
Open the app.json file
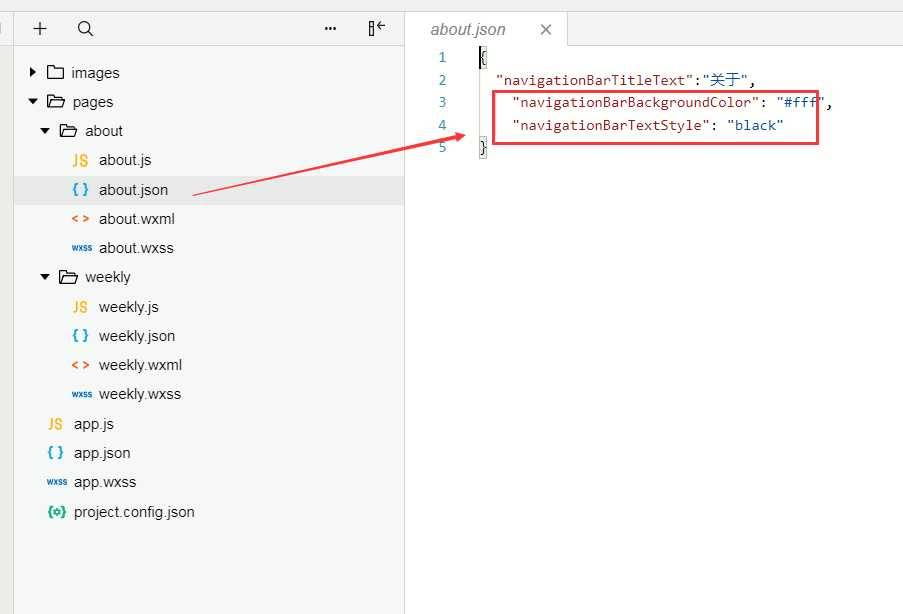click(102, 453)
